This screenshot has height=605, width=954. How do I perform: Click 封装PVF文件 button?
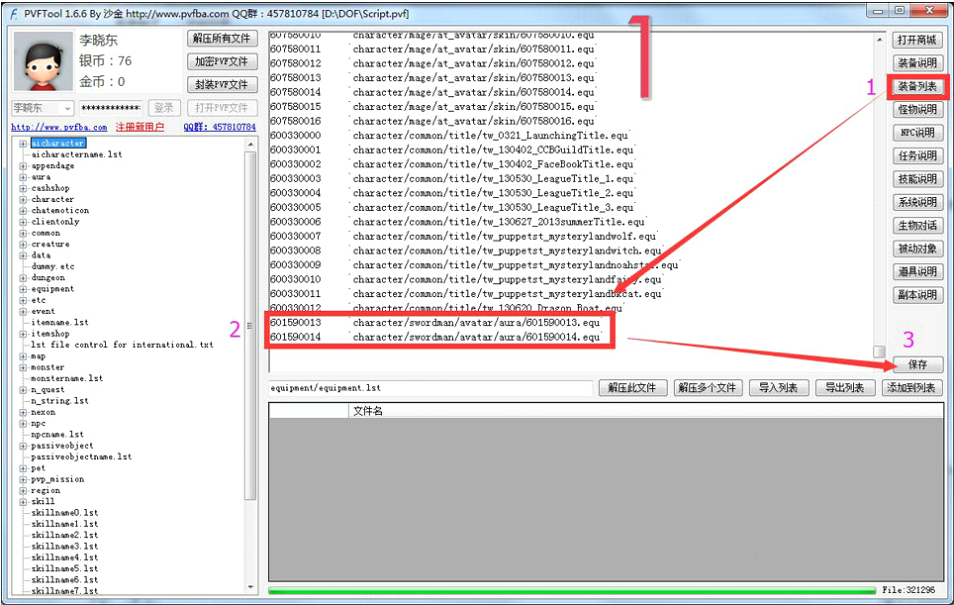click(x=221, y=85)
